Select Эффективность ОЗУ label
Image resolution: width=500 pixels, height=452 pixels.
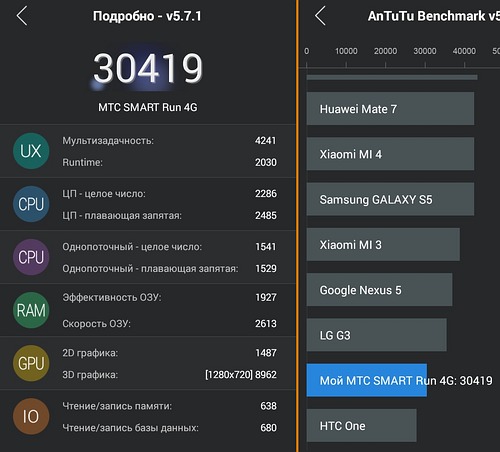coord(112,297)
